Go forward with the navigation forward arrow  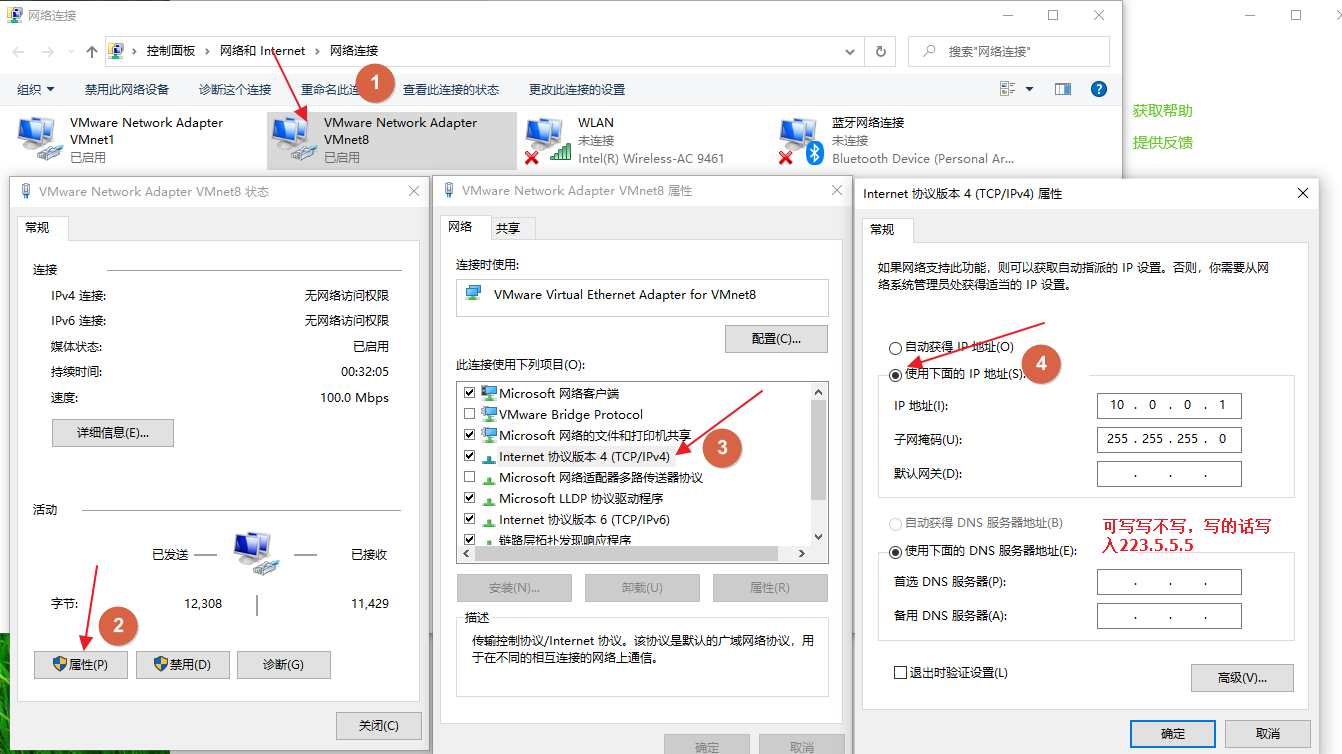pyautogui.click(x=47, y=51)
